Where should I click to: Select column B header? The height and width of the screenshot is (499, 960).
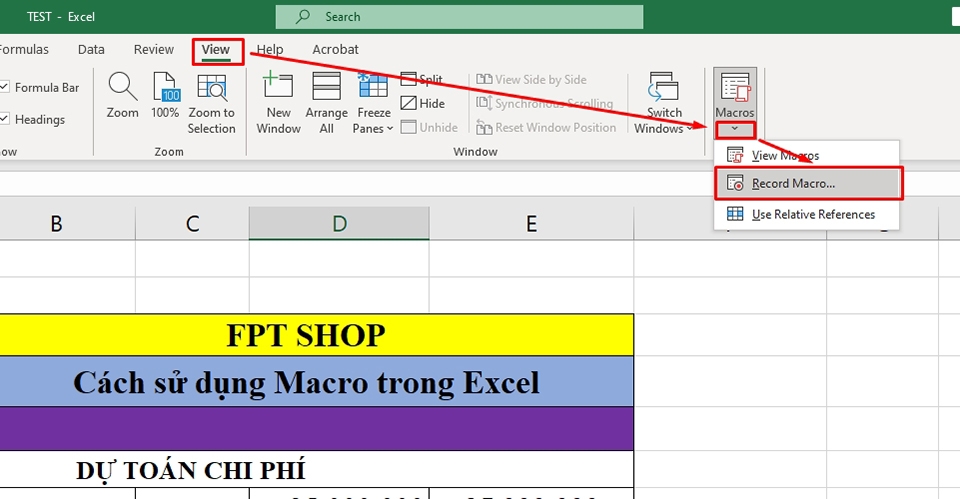pos(56,223)
